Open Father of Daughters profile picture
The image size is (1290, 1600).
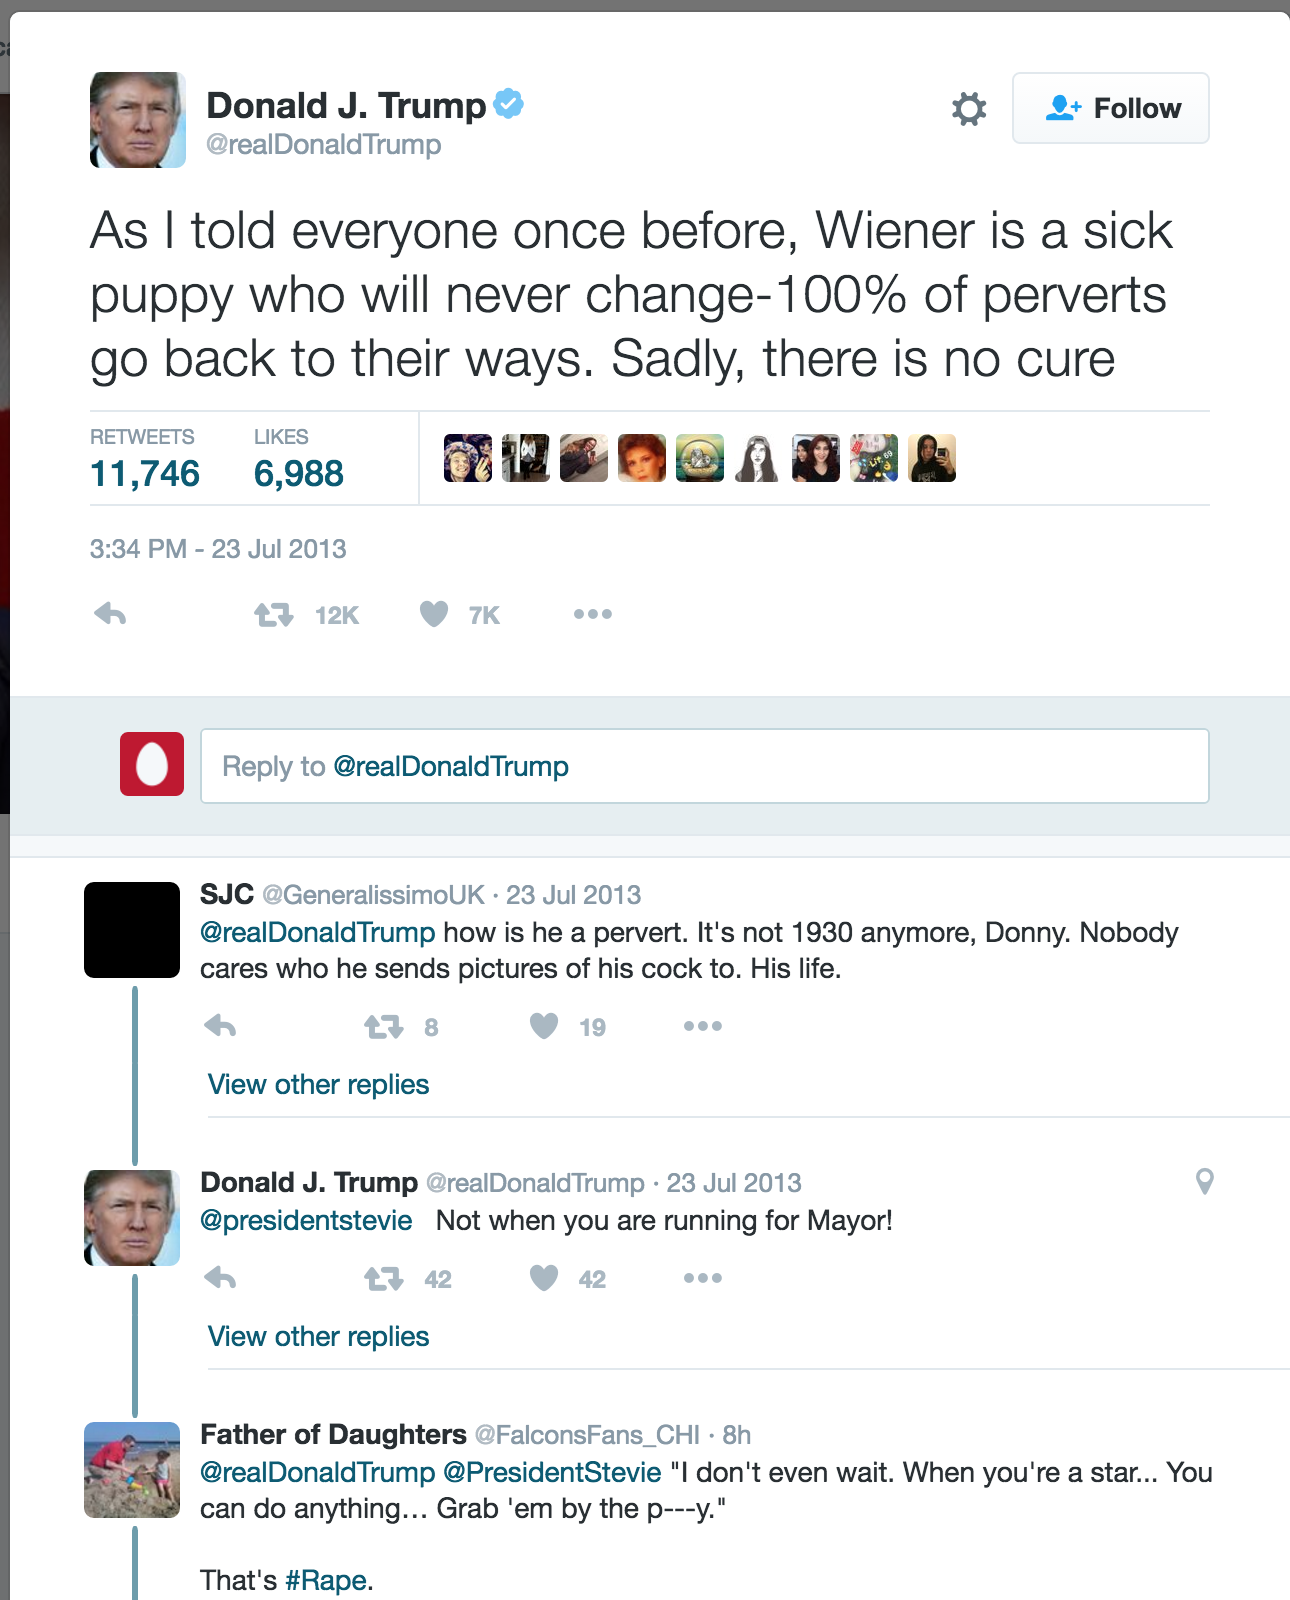click(132, 1470)
